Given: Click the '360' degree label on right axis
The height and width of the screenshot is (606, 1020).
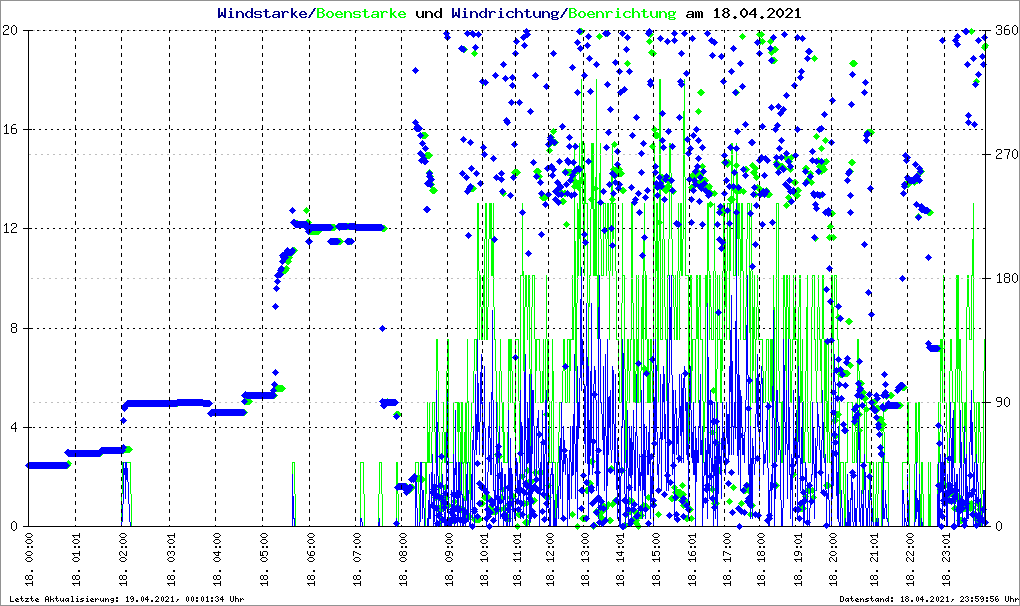Looking at the screenshot, I should tap(1005, 31).
